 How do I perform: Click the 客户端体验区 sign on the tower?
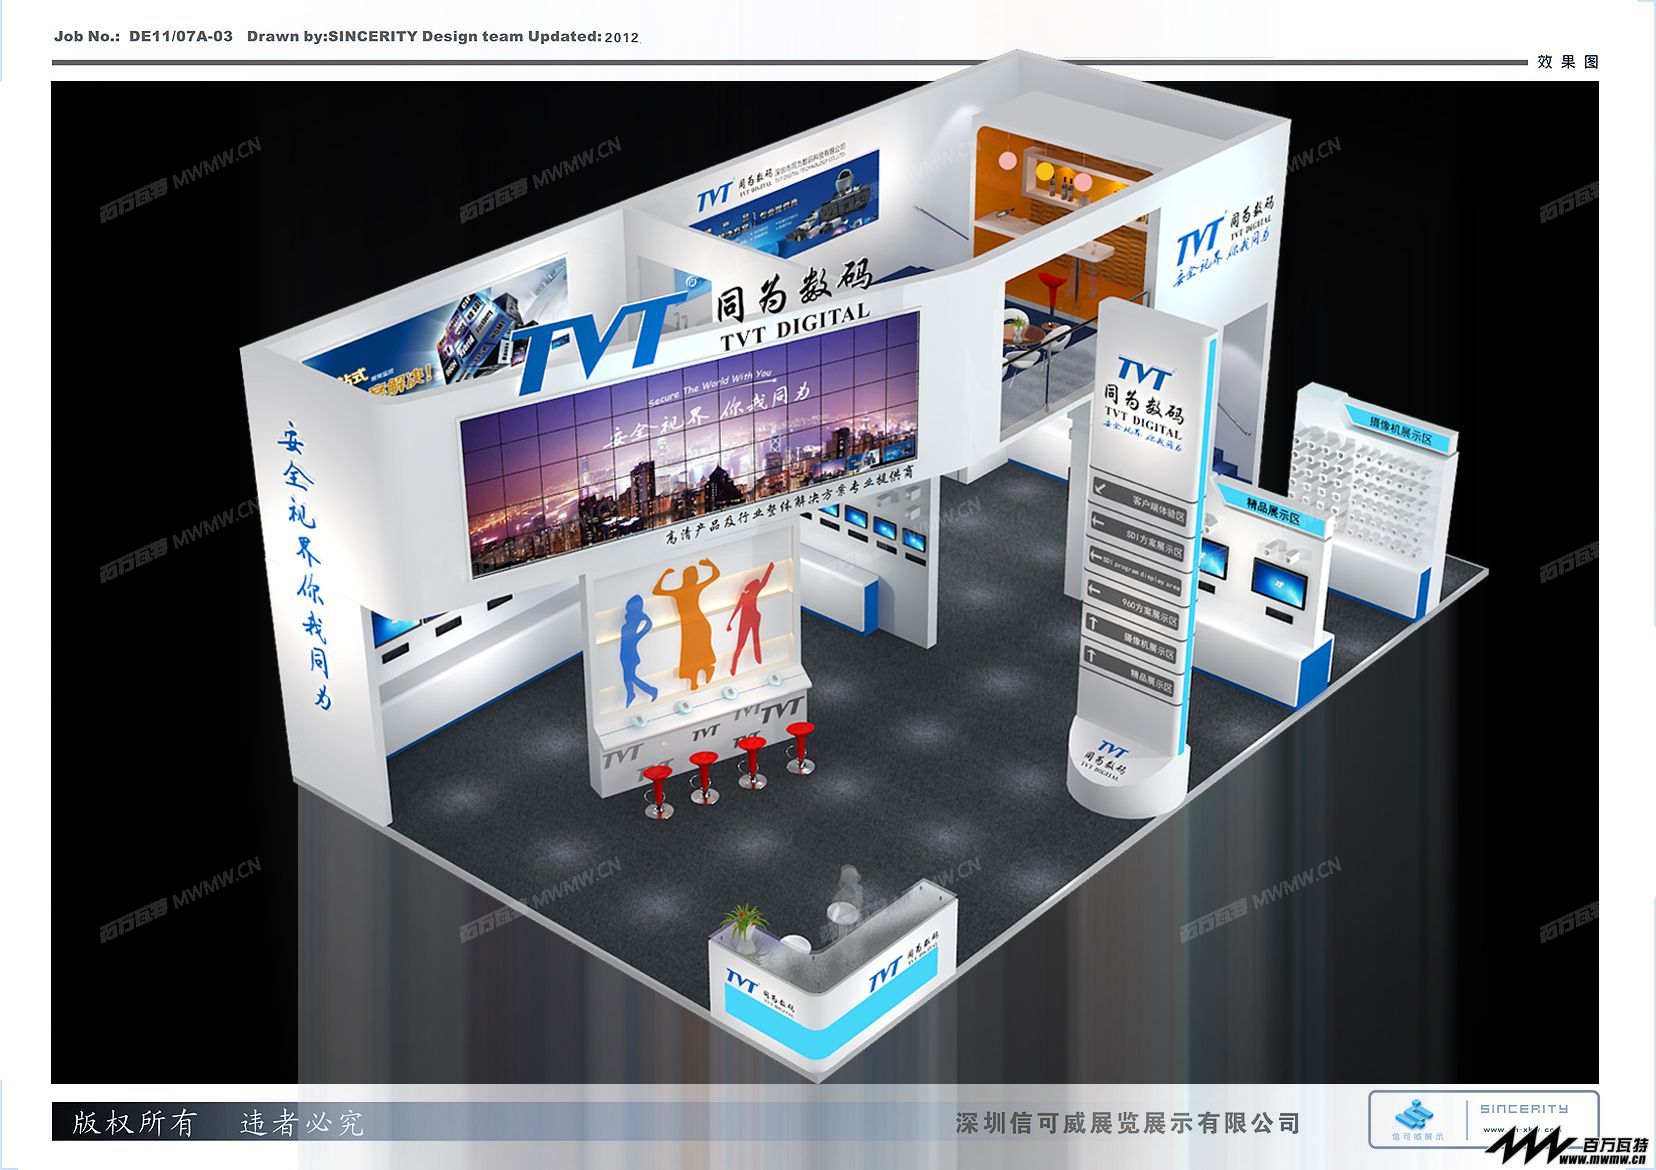(1137, 505)
